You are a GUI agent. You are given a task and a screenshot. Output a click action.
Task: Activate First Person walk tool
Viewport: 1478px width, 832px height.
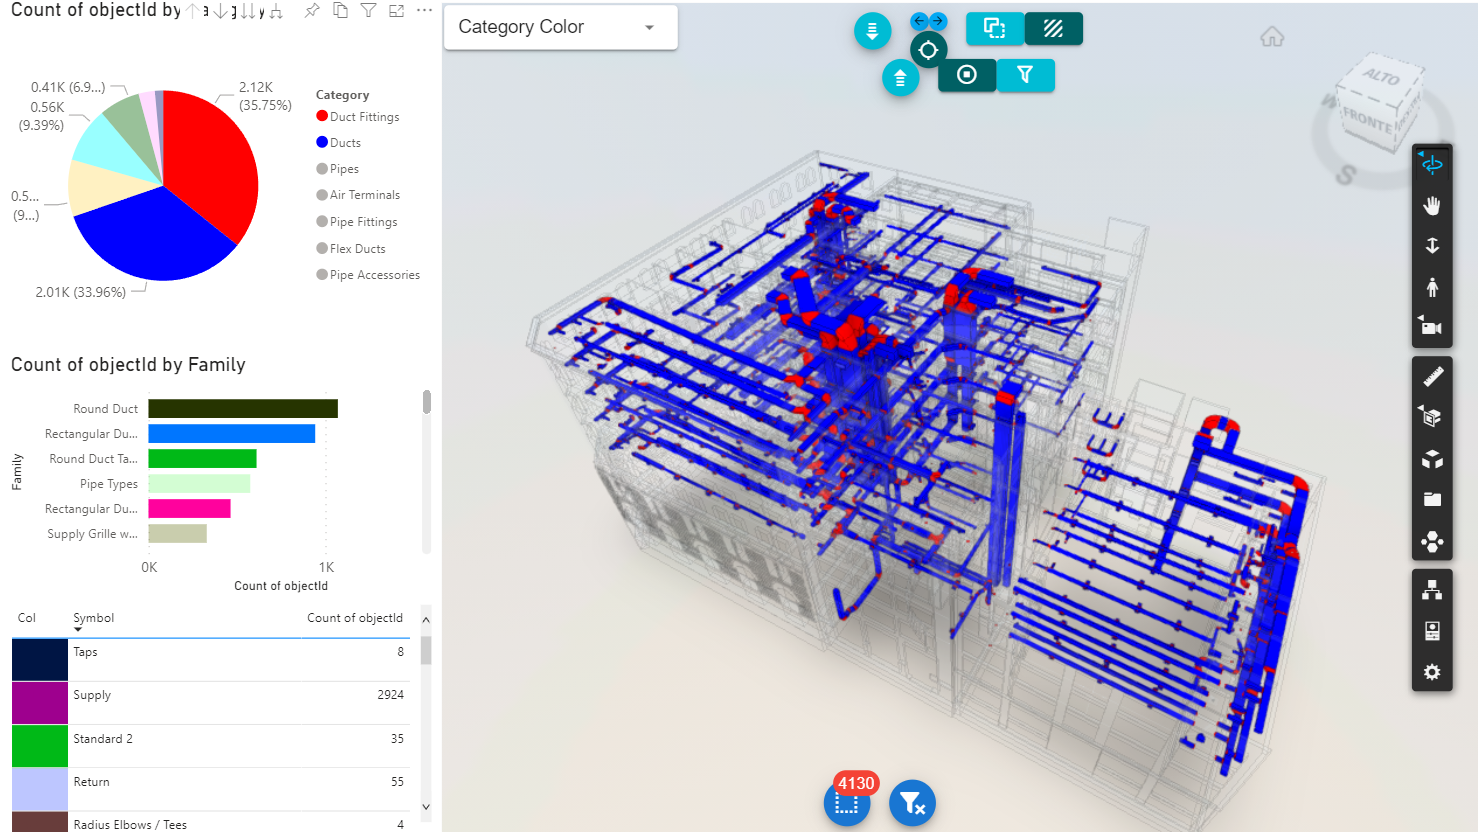coord(1432,287)
